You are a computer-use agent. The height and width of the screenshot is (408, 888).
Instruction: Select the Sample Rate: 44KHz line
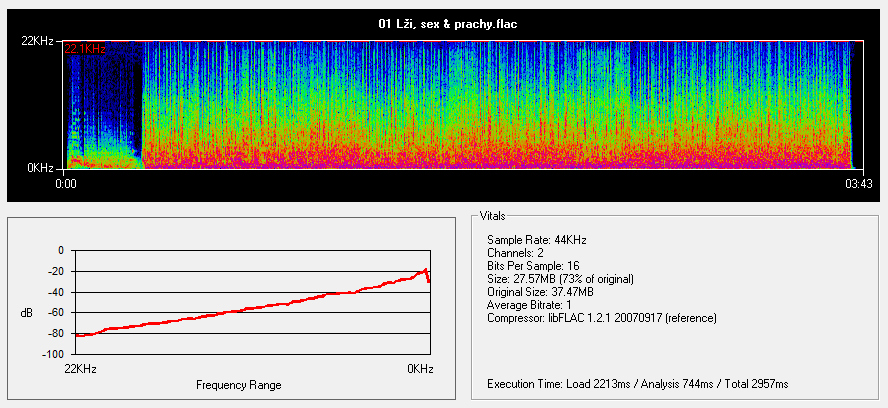(x=537, y=240)
